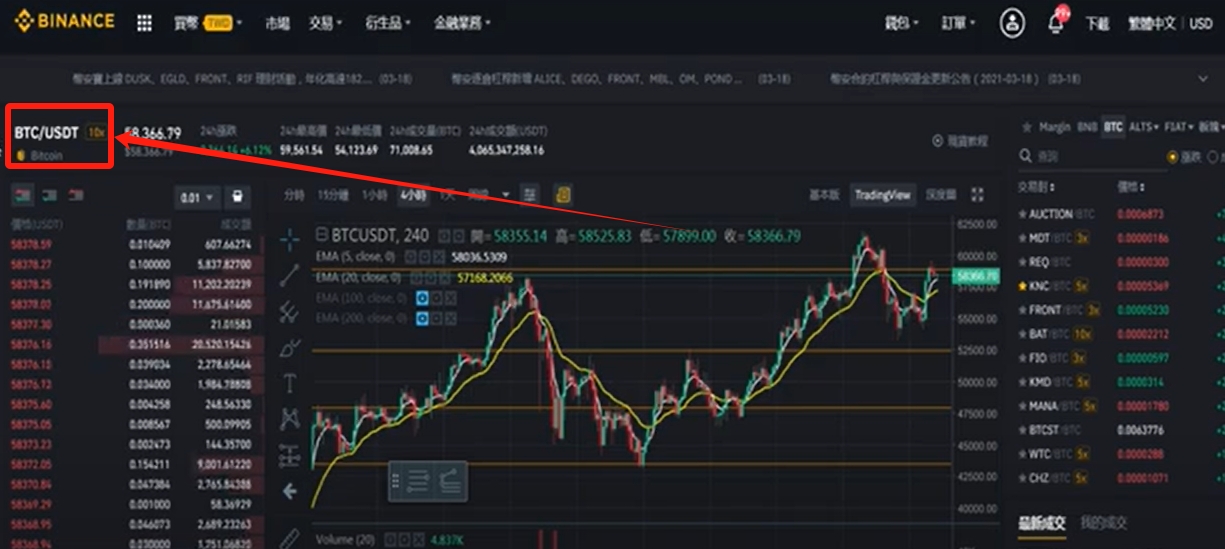This screenshot has width=1225, height=549.
Task: Show bids-only order book view
Action: point(48,194)
